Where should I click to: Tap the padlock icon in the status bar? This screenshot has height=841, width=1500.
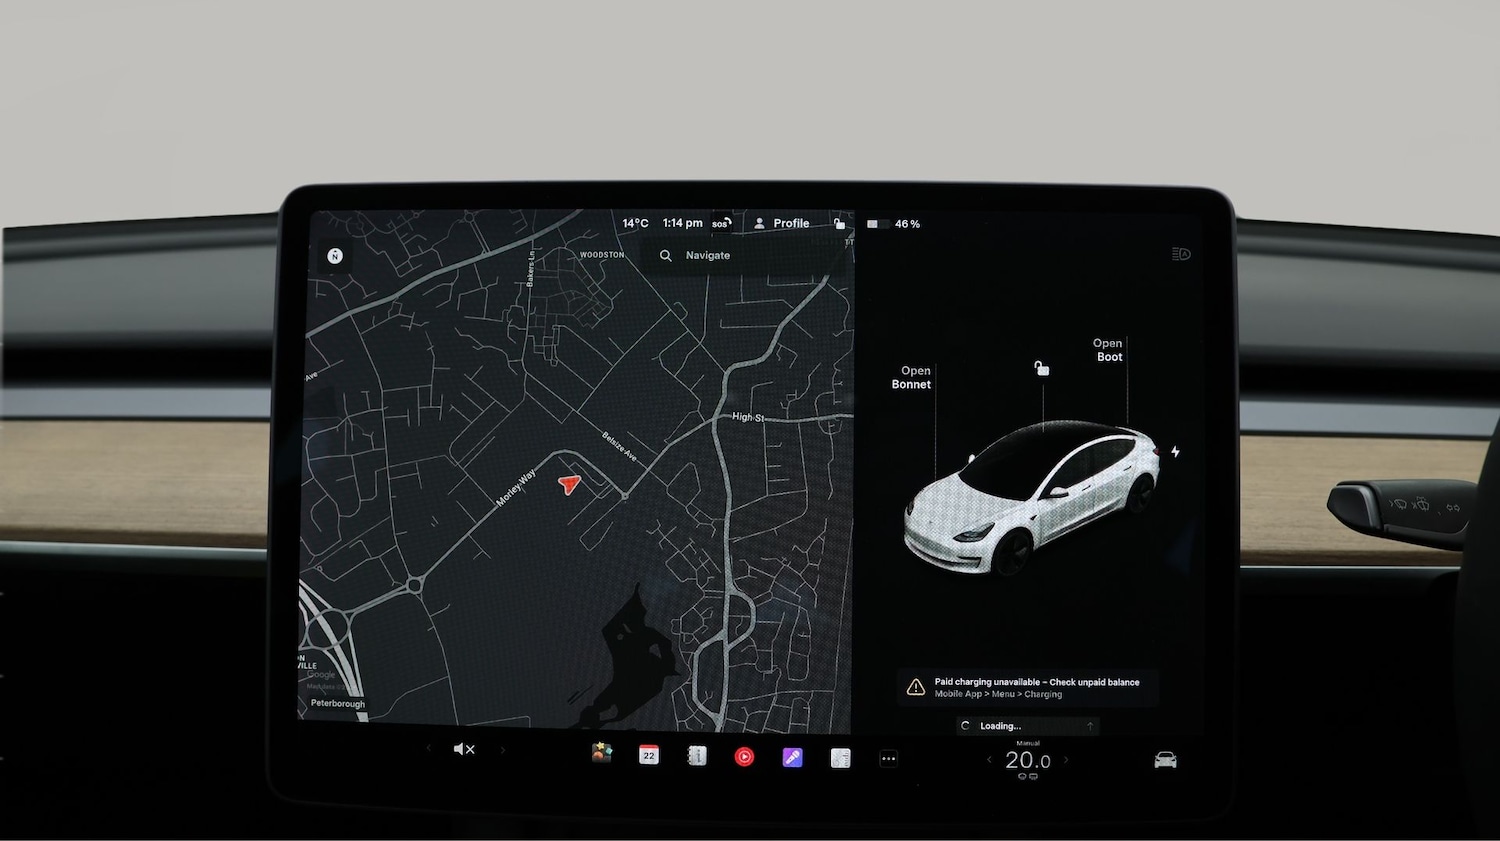[840, 223]
